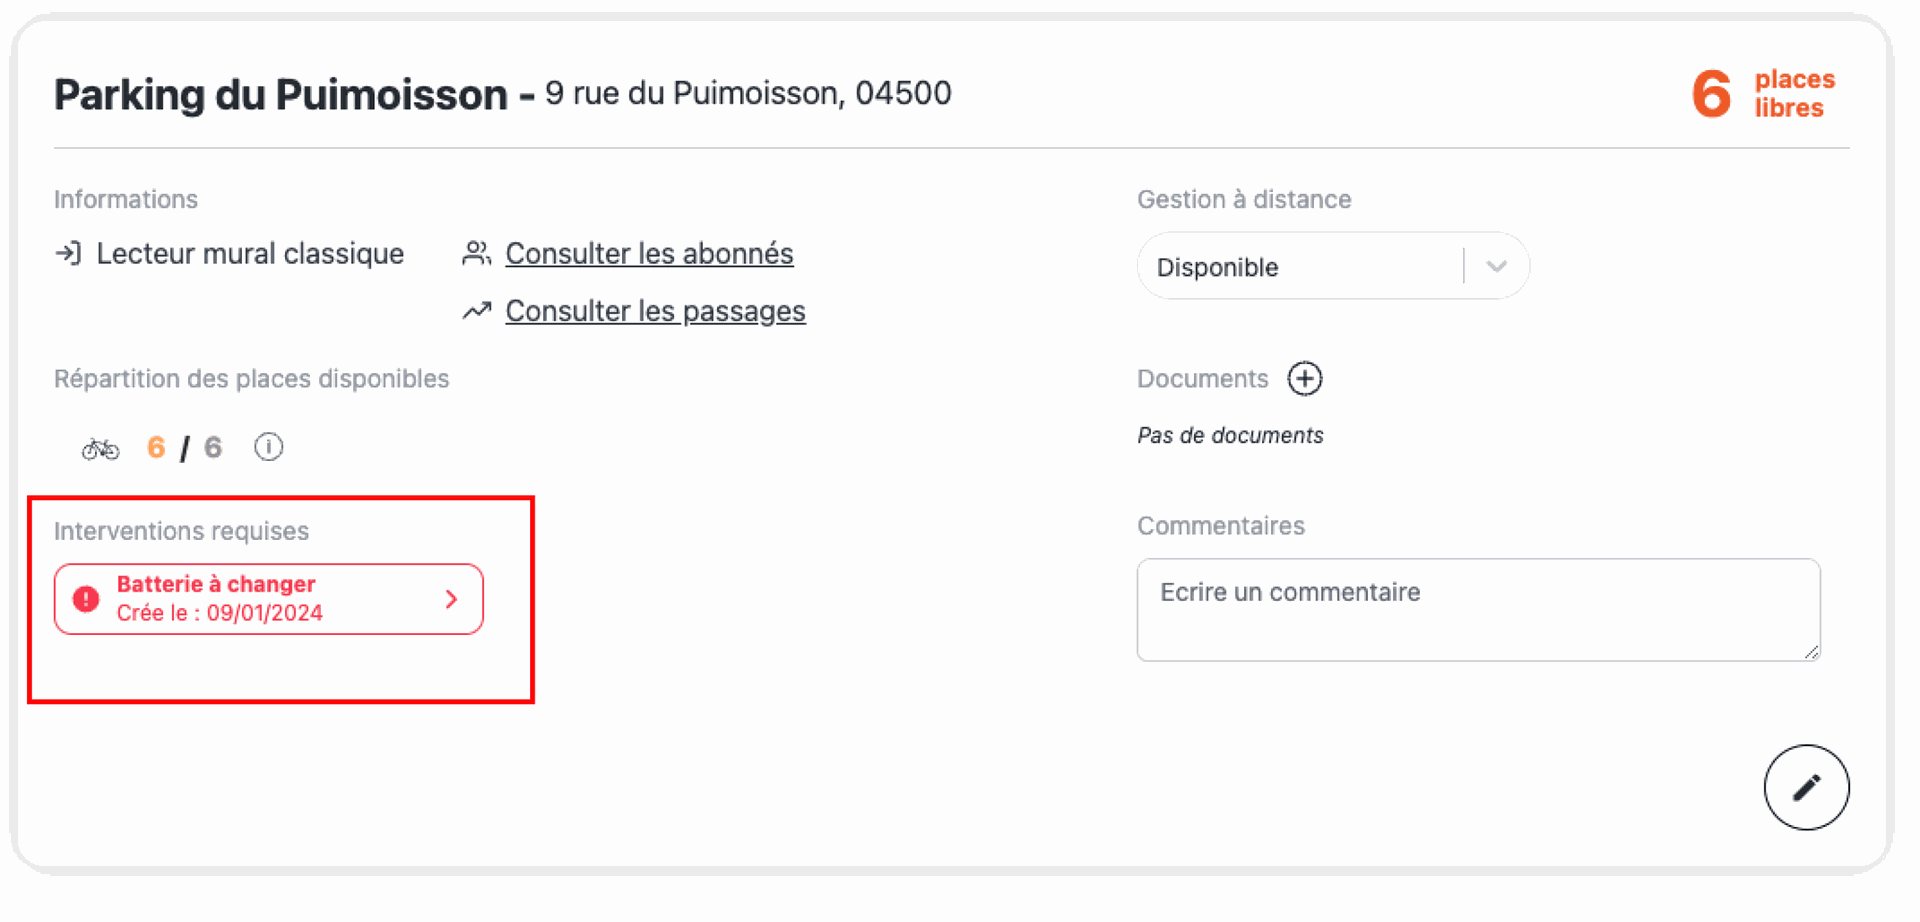1920x922 pixels.
Task: Open Consulter les abonnés link
Action: (x=649, y=254)
